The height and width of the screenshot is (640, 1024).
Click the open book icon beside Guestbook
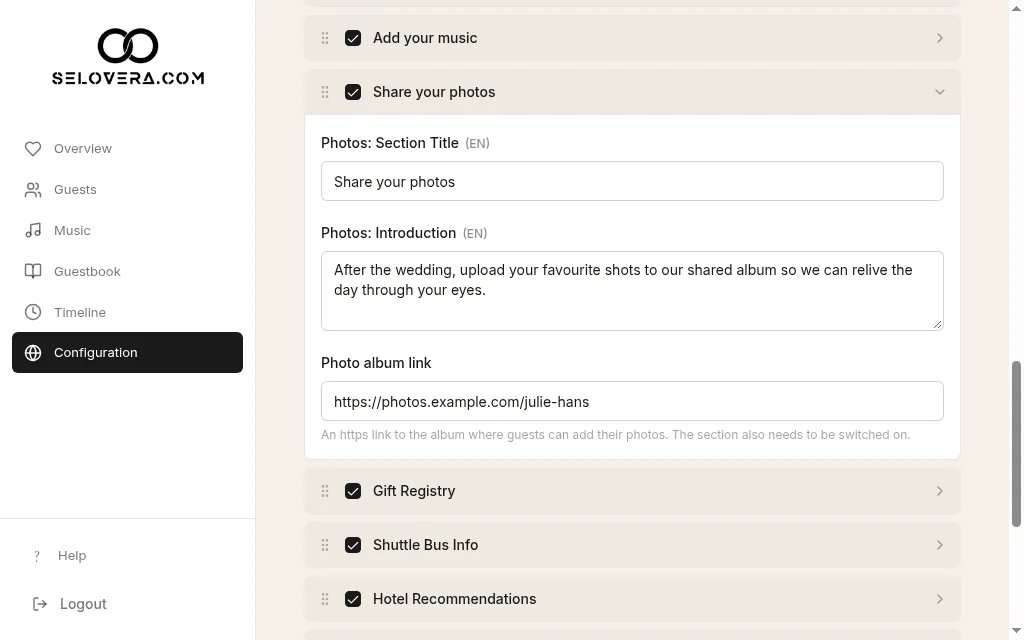click(x=33, y=272)
